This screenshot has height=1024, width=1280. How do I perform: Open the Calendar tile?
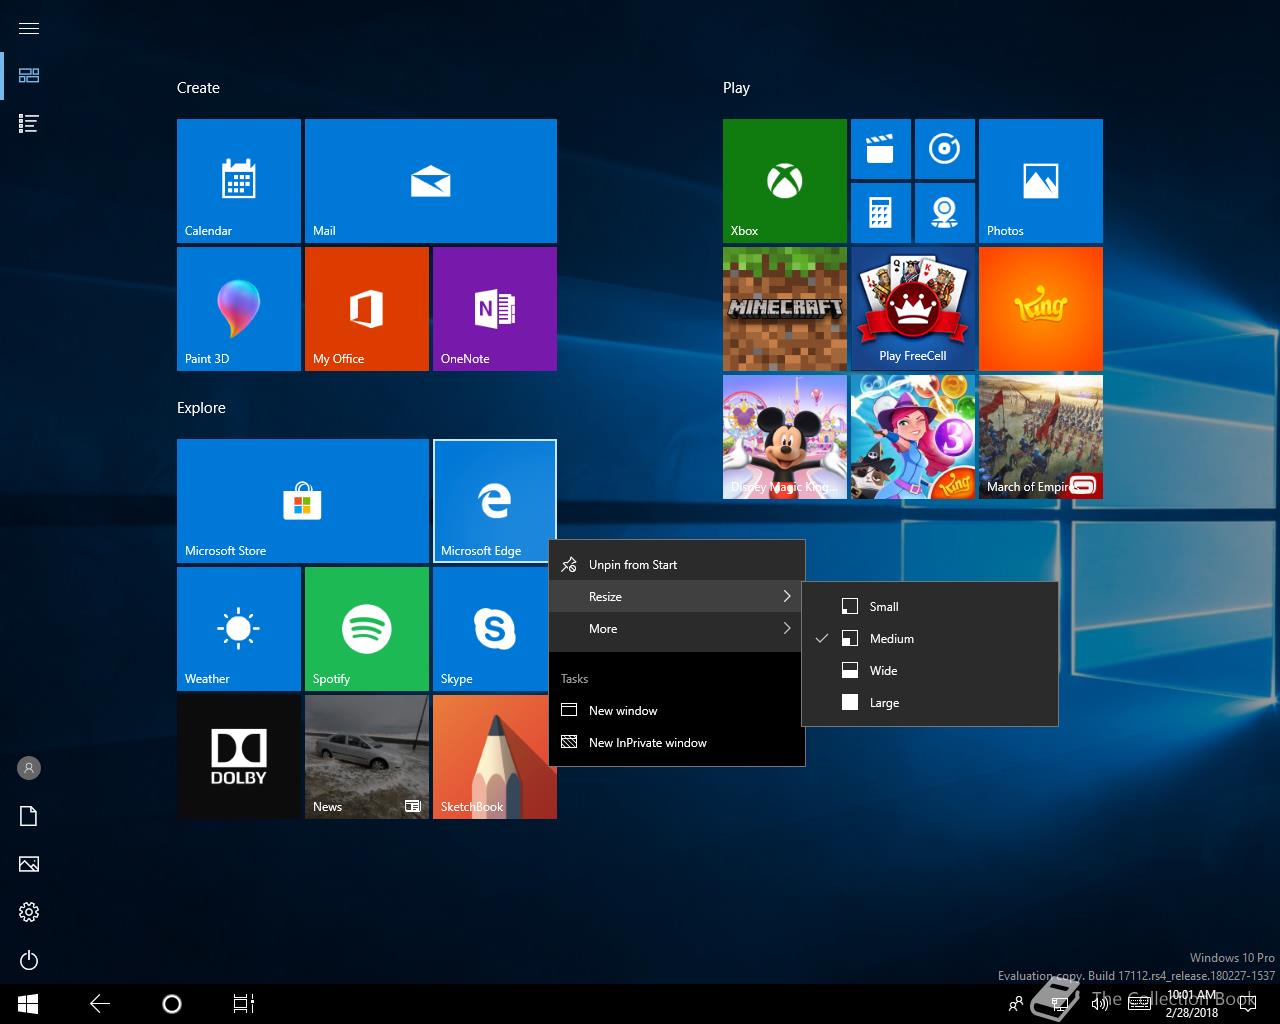pos(239,181)
